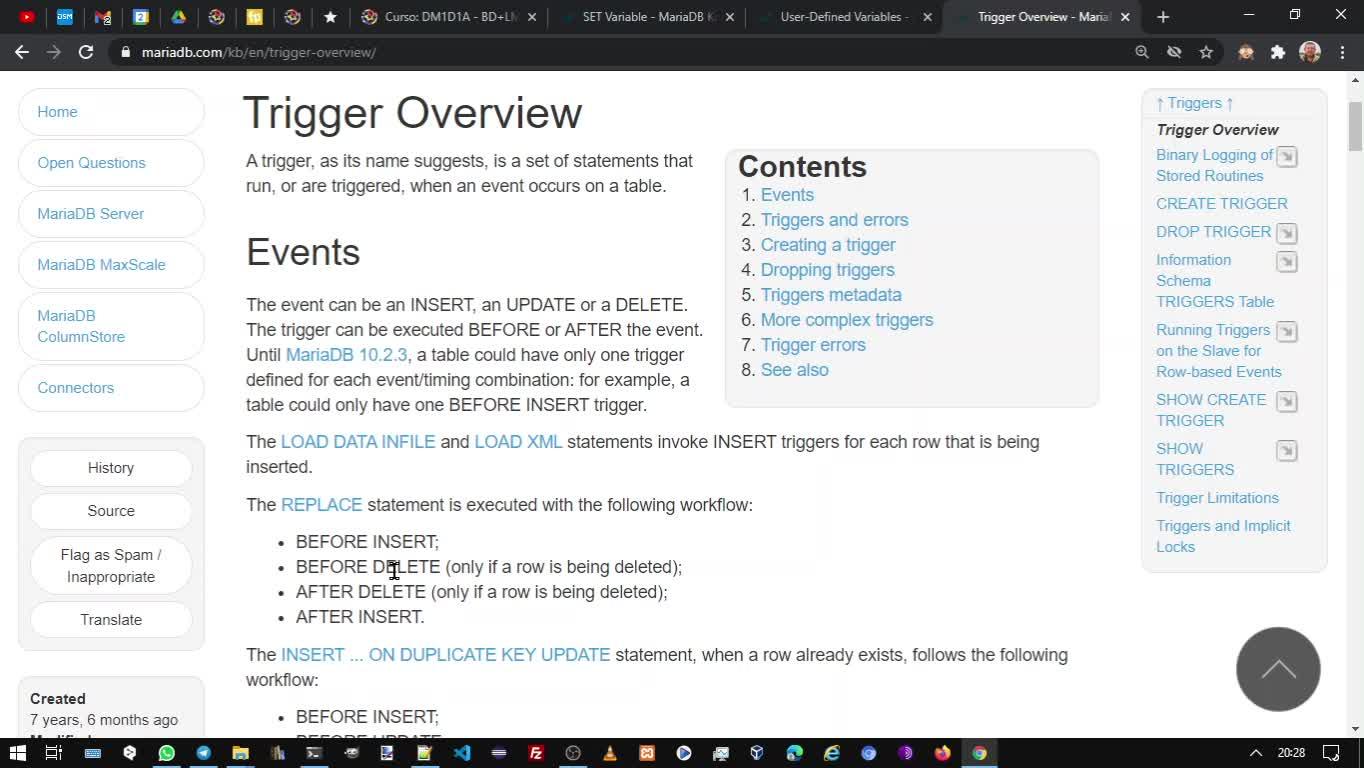
Task: Click the page vertical scrollbar thumb
Action: [1355, 126]
